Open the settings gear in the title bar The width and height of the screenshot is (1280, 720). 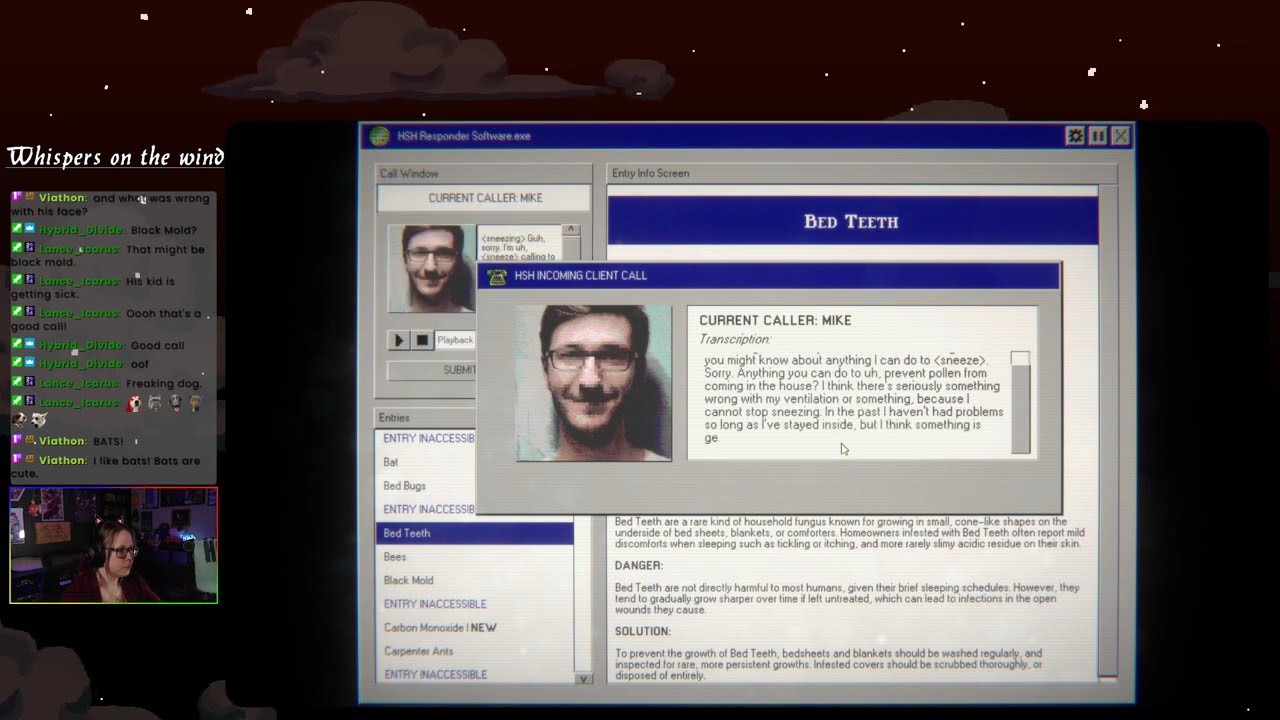point(1075,135)
